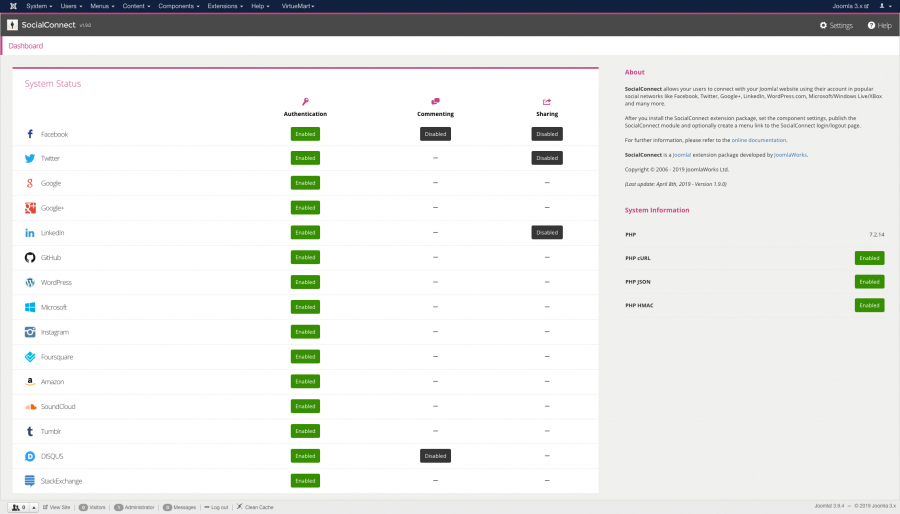Click the Sharing arrow icon
The width and height of the screenshot is (900, 514).
pos(547,102)
